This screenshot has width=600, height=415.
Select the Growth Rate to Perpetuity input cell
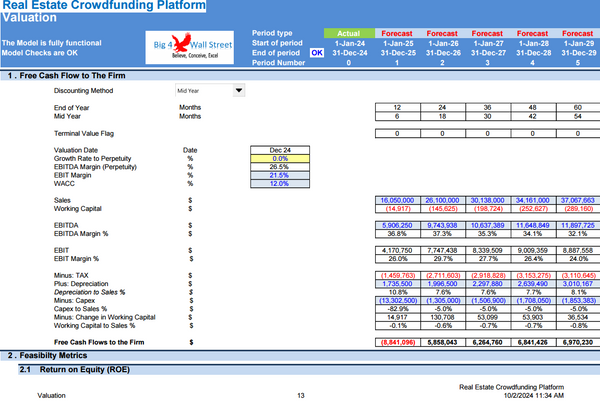279,158
